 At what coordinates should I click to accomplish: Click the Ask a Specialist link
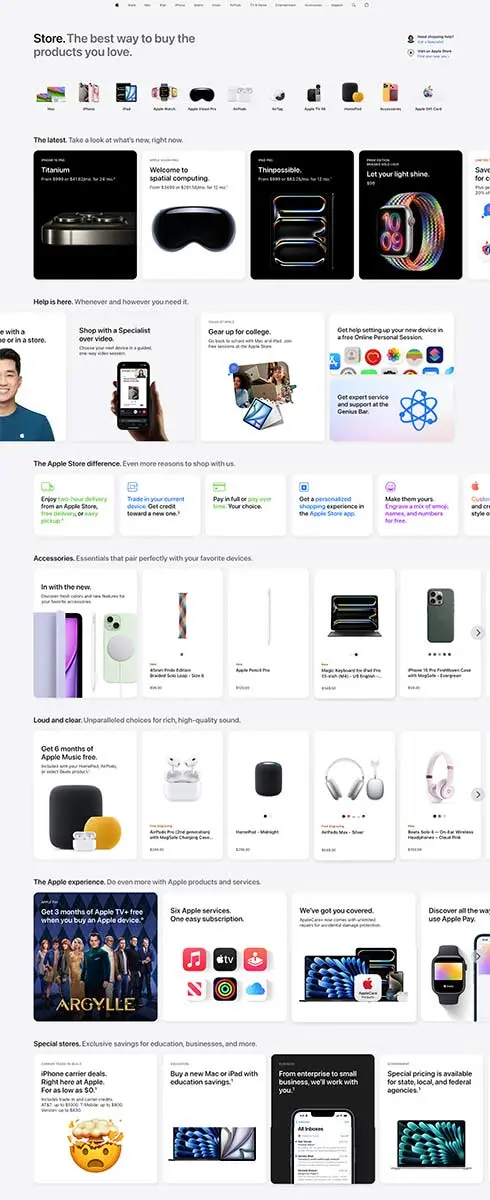pyautogui.click(x=430, y=40)
